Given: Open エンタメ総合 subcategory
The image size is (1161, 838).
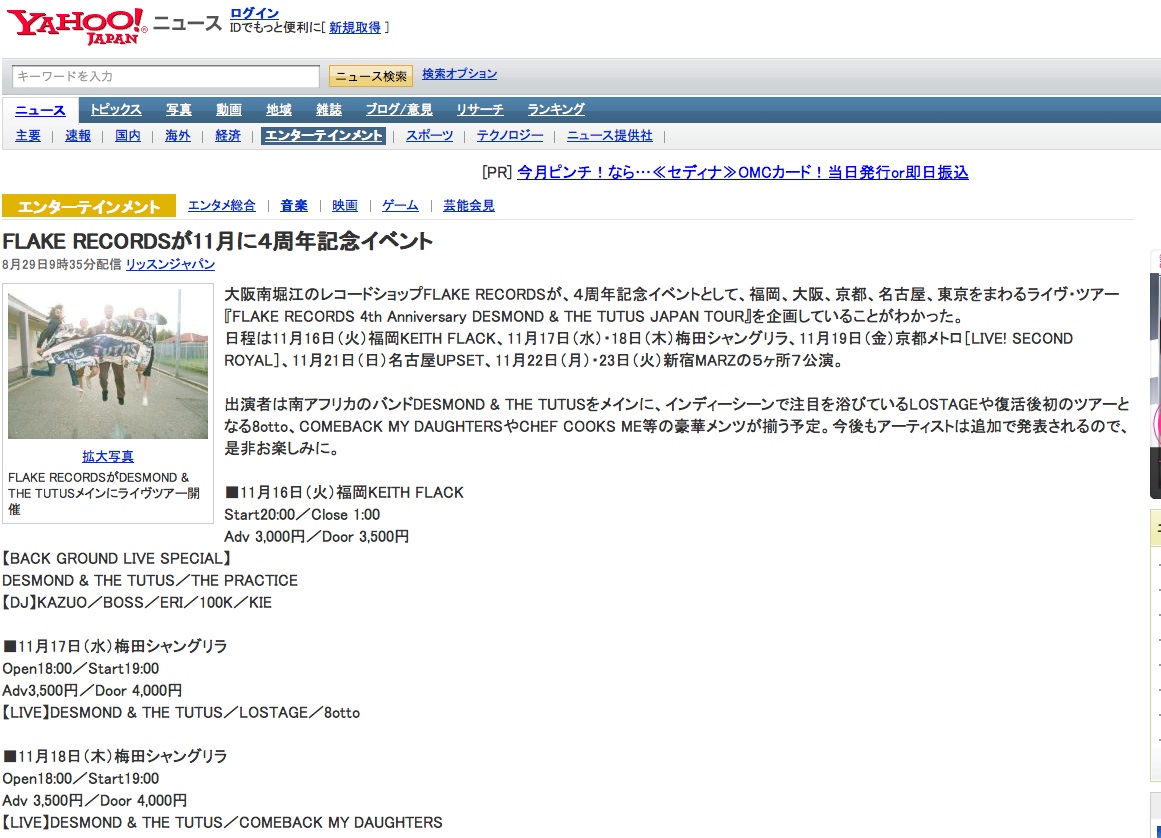Looking at the screenshot, I should coord(221,206).
